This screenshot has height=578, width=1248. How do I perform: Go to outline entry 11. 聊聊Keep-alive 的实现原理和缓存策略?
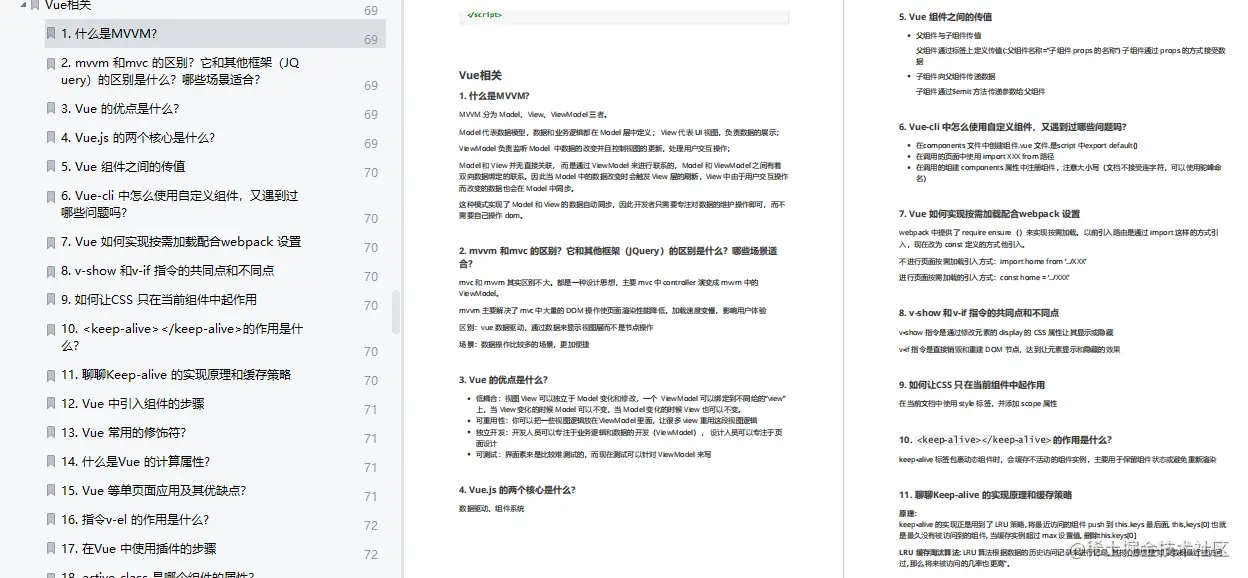coord(176,375)
